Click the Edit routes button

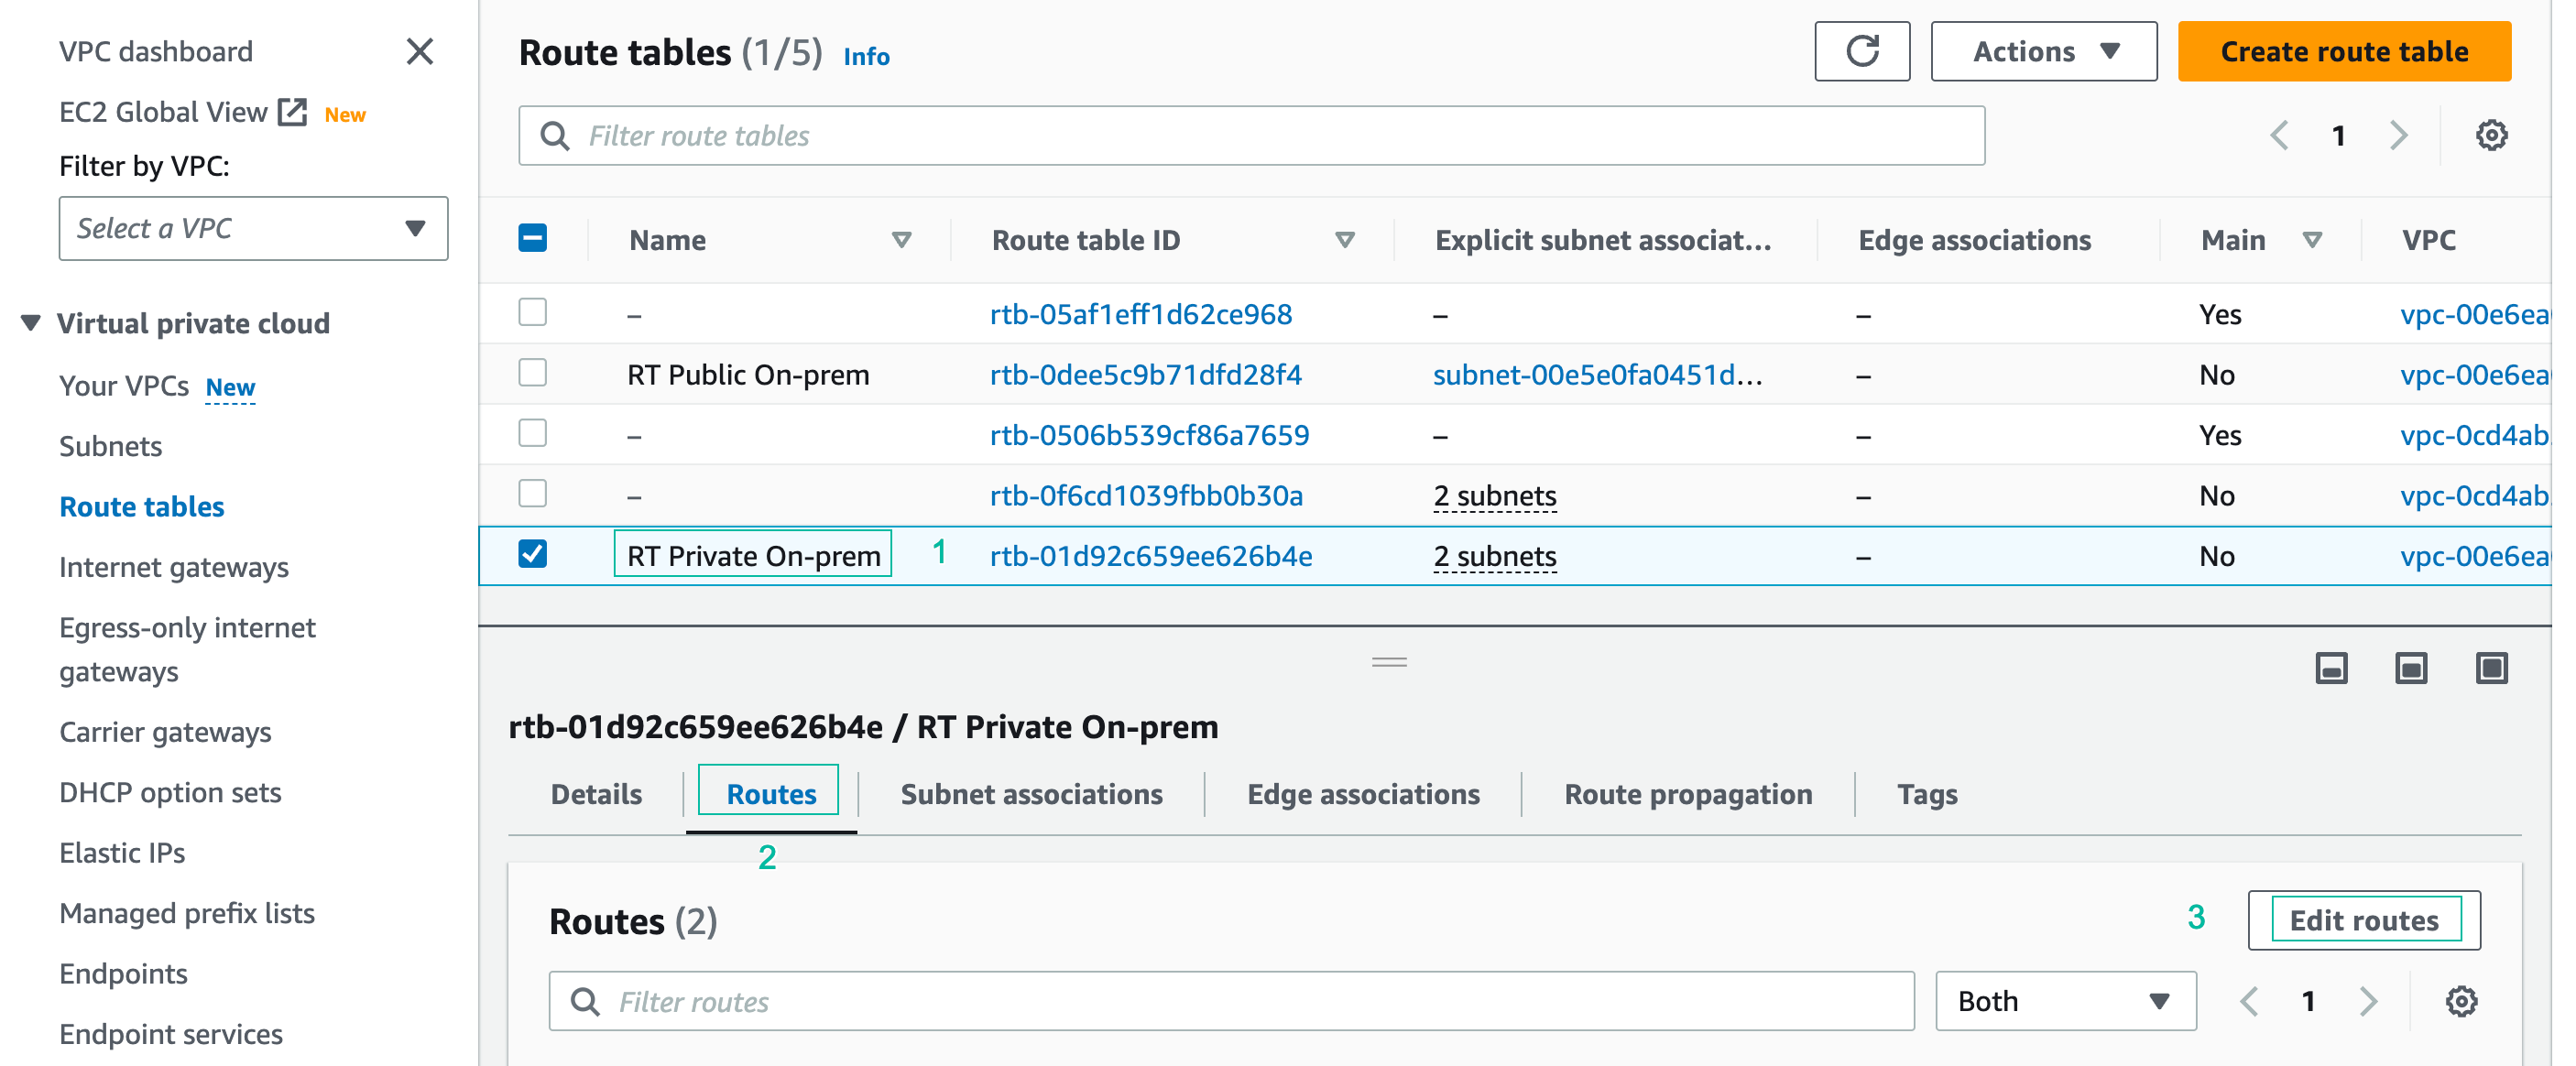(x=2363, y=920)
